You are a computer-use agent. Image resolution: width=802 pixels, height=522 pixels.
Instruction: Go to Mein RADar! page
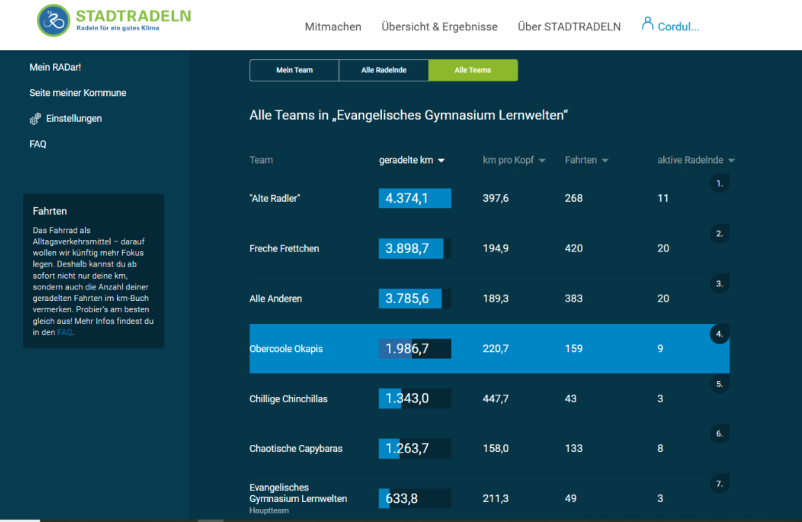55,67
